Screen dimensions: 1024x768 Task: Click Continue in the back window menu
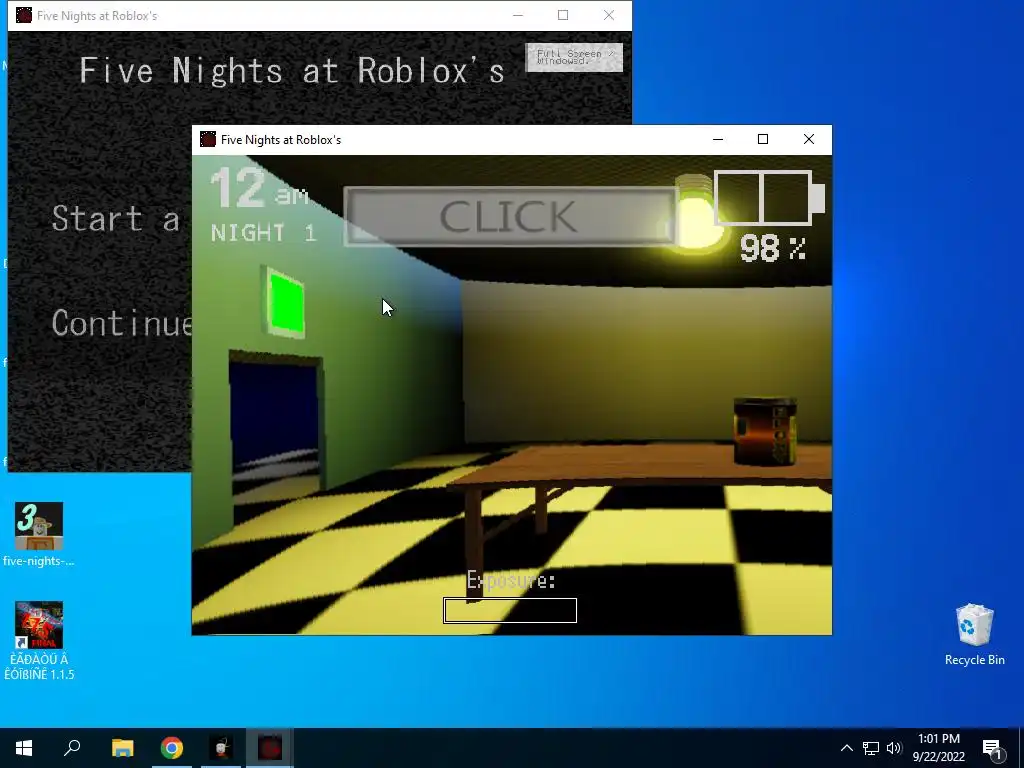click(x=121, y=323)
